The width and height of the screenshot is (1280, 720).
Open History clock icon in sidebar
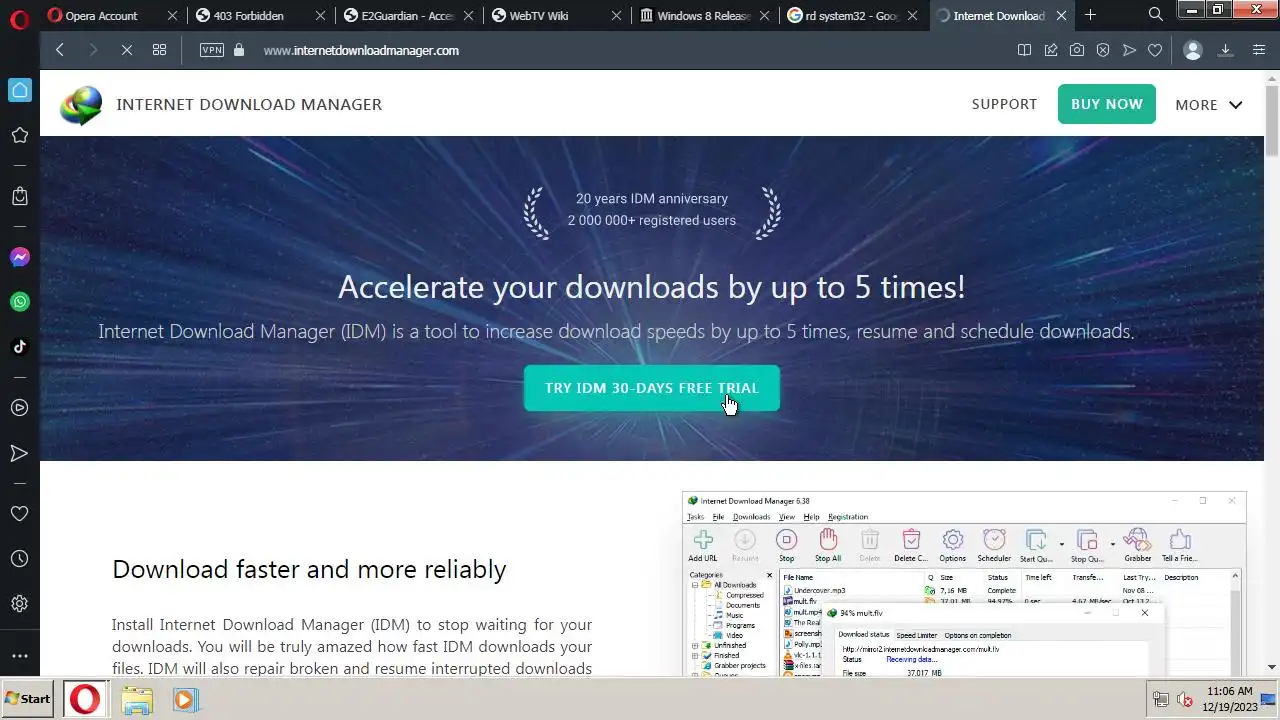(19, 559)
